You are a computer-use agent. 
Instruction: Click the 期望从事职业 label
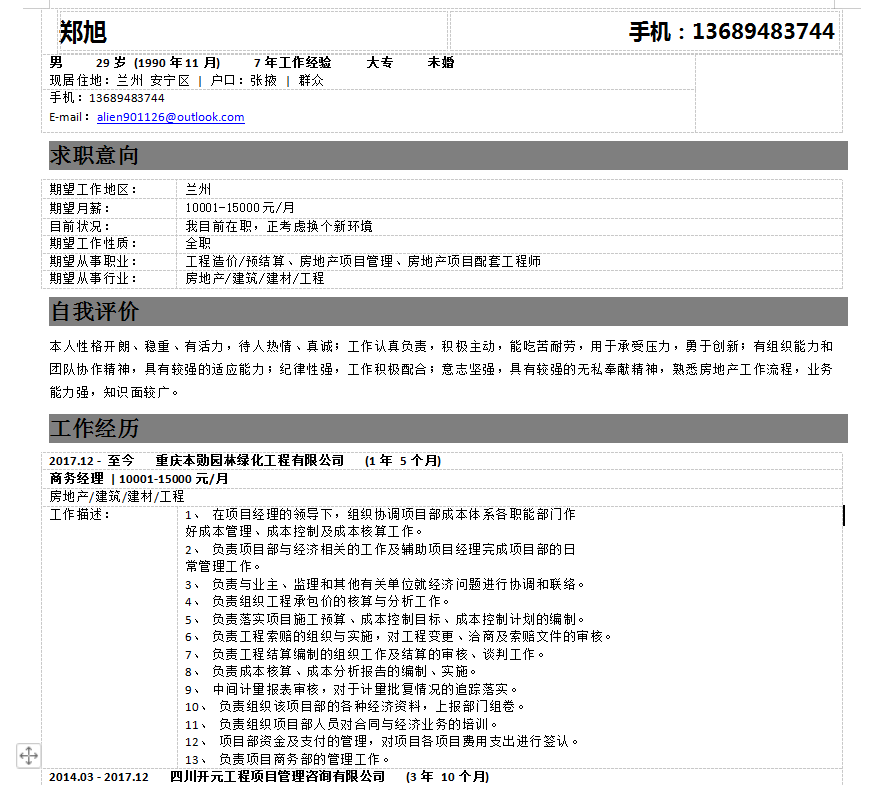pyautogui.click(x=93, y=261)
